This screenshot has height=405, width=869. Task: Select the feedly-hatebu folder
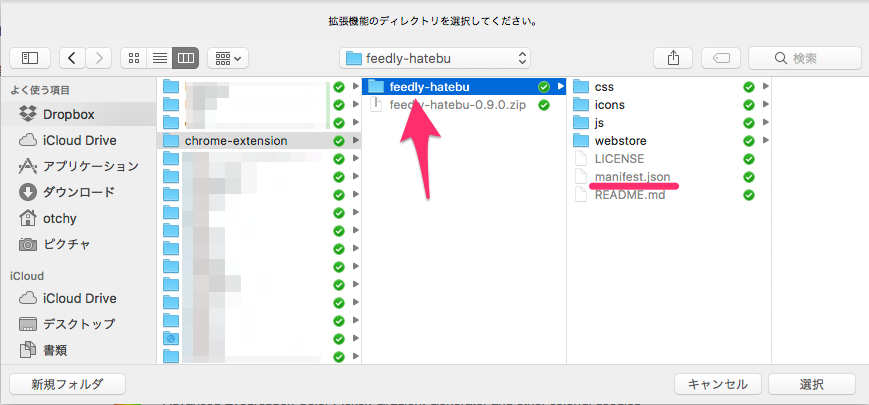coord(464,86)
